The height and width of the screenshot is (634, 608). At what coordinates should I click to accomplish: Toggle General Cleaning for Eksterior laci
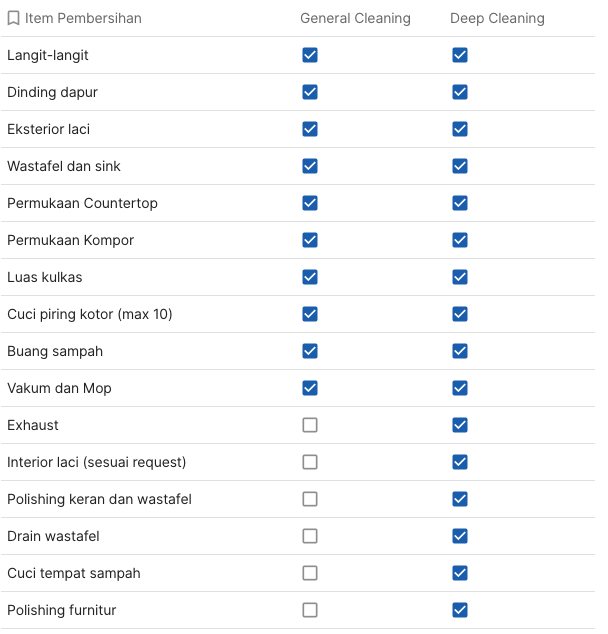point(310,129)
